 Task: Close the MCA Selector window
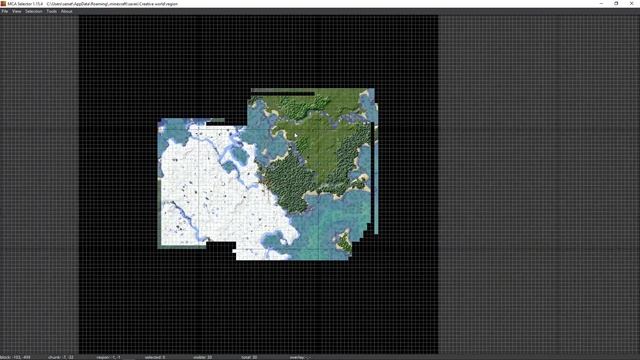[631, 4]
